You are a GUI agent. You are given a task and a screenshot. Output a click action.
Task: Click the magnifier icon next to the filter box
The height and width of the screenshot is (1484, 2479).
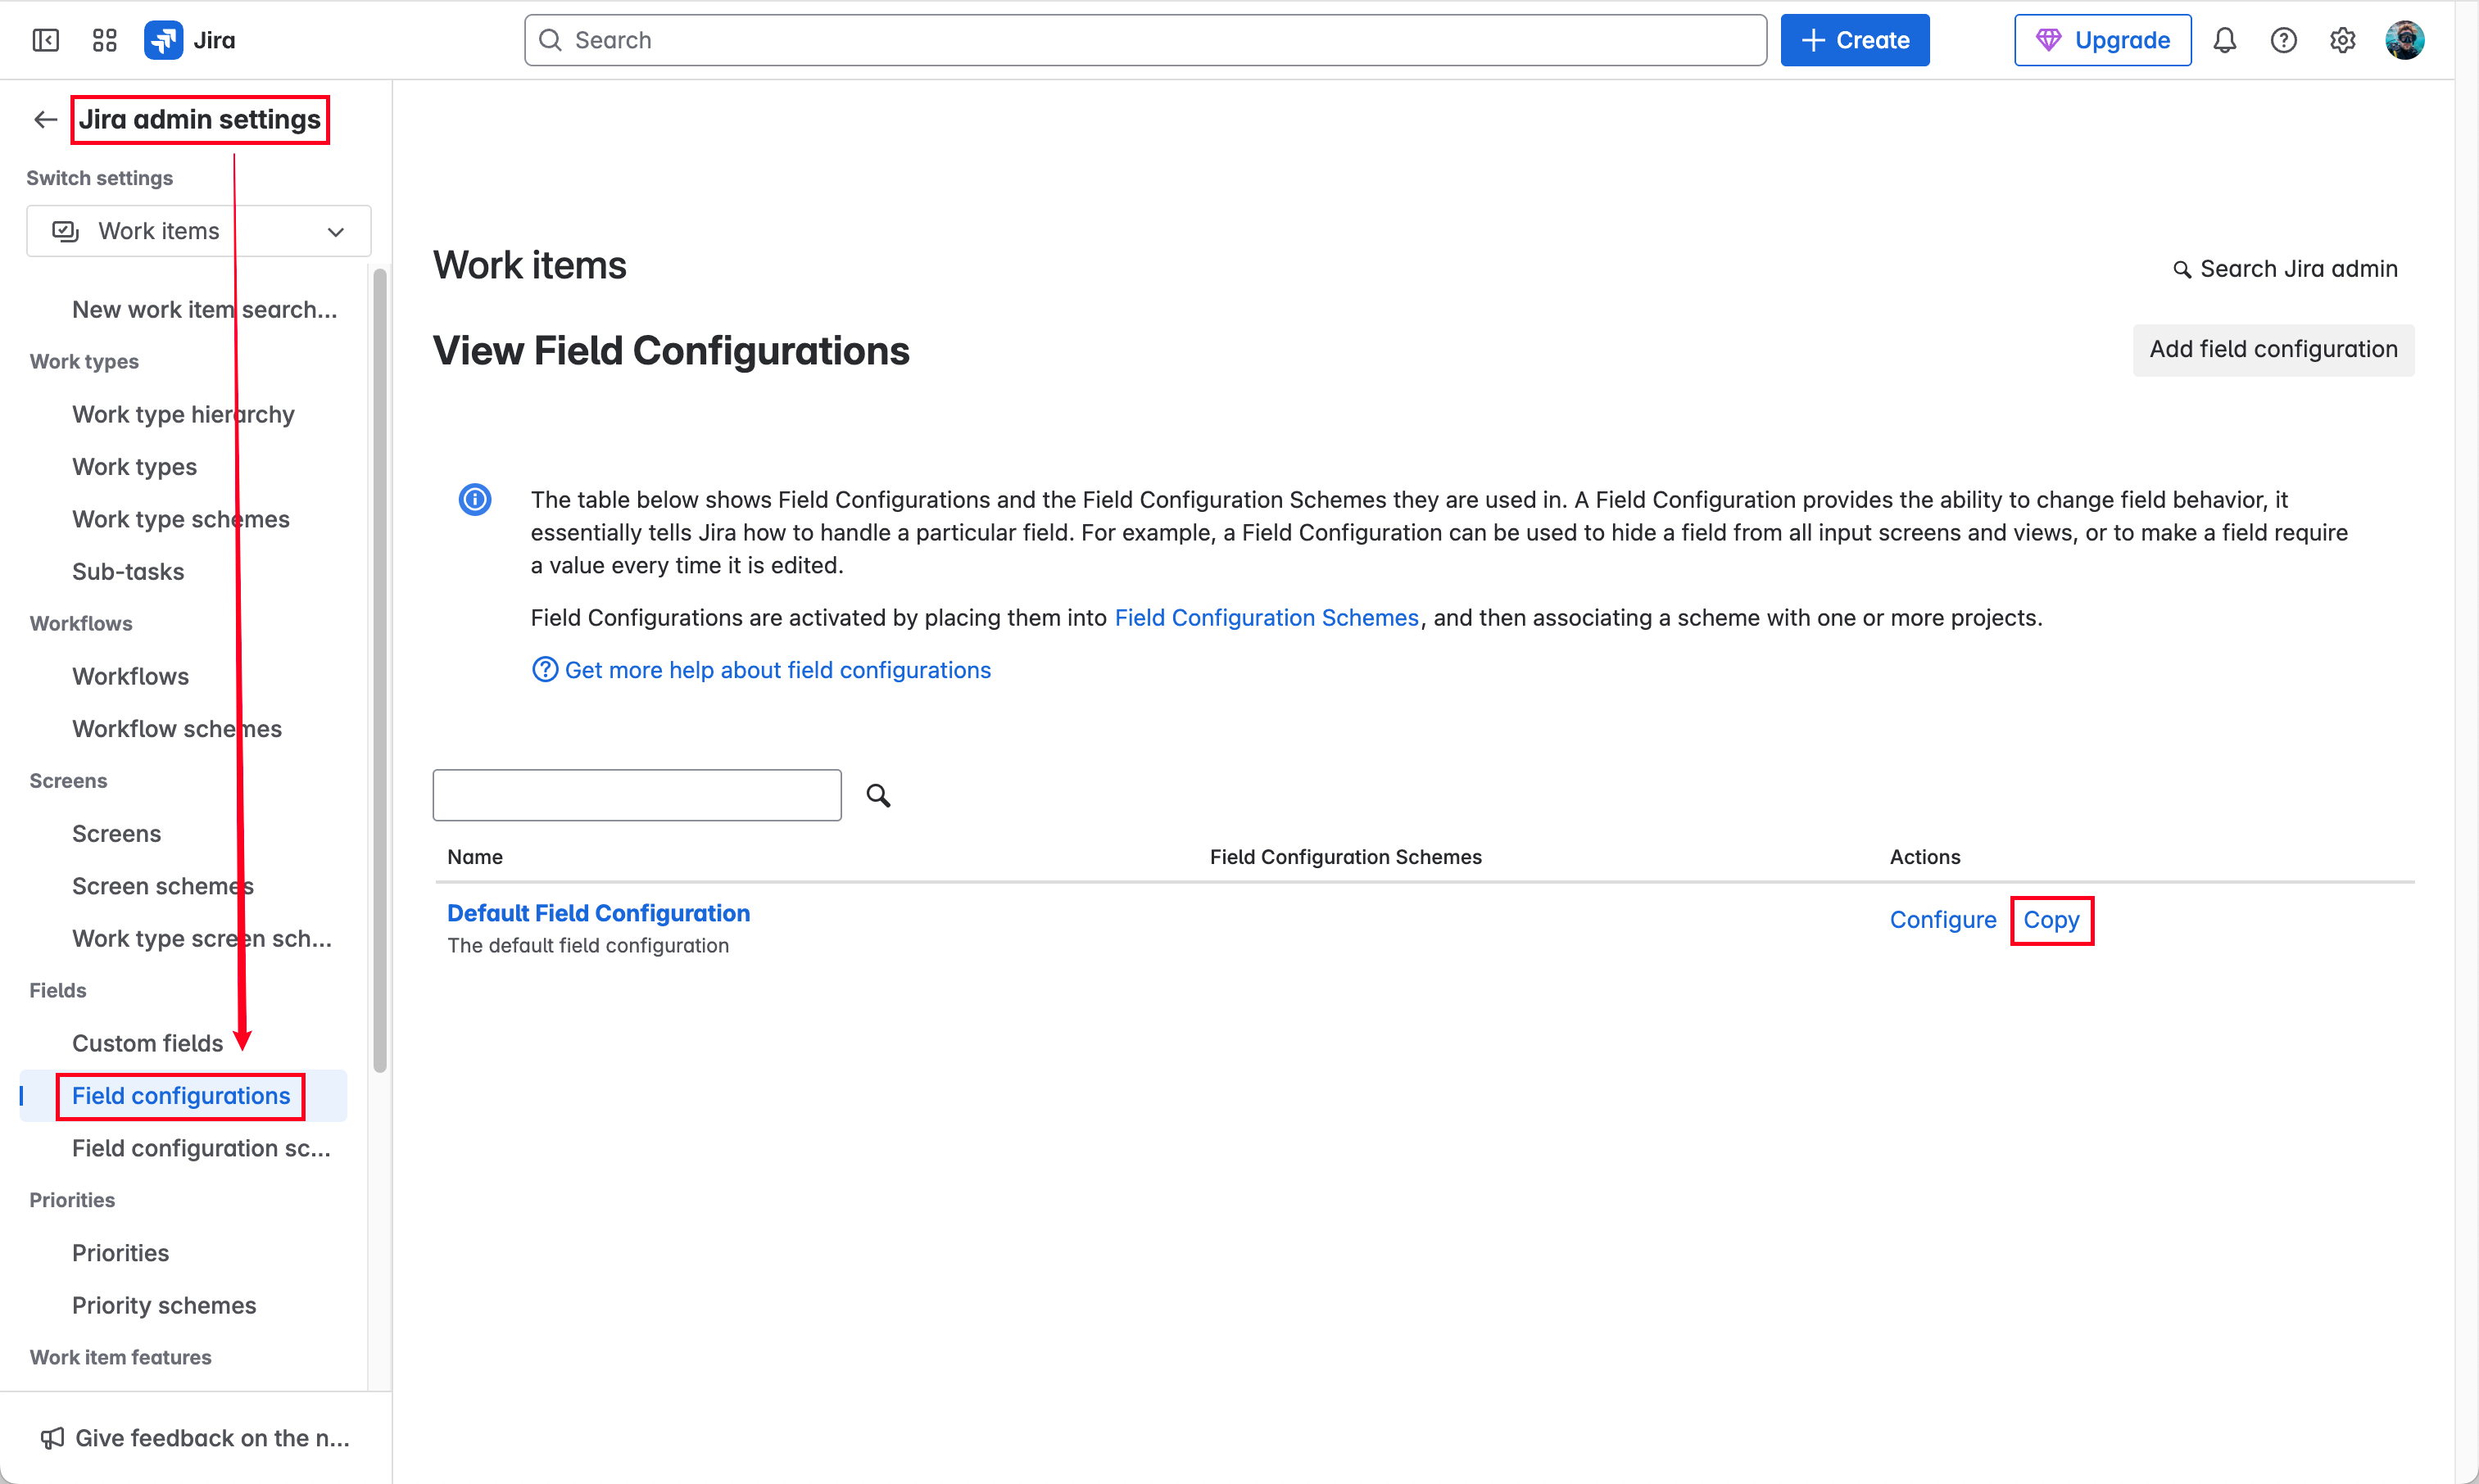pos(878,795)
